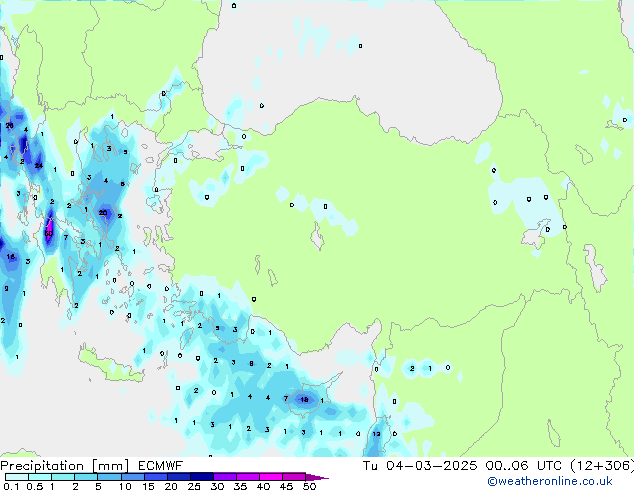Click the 'ECMWF' model label
Image resolution: width=634 pixels, height=490 pixels.
161,466
